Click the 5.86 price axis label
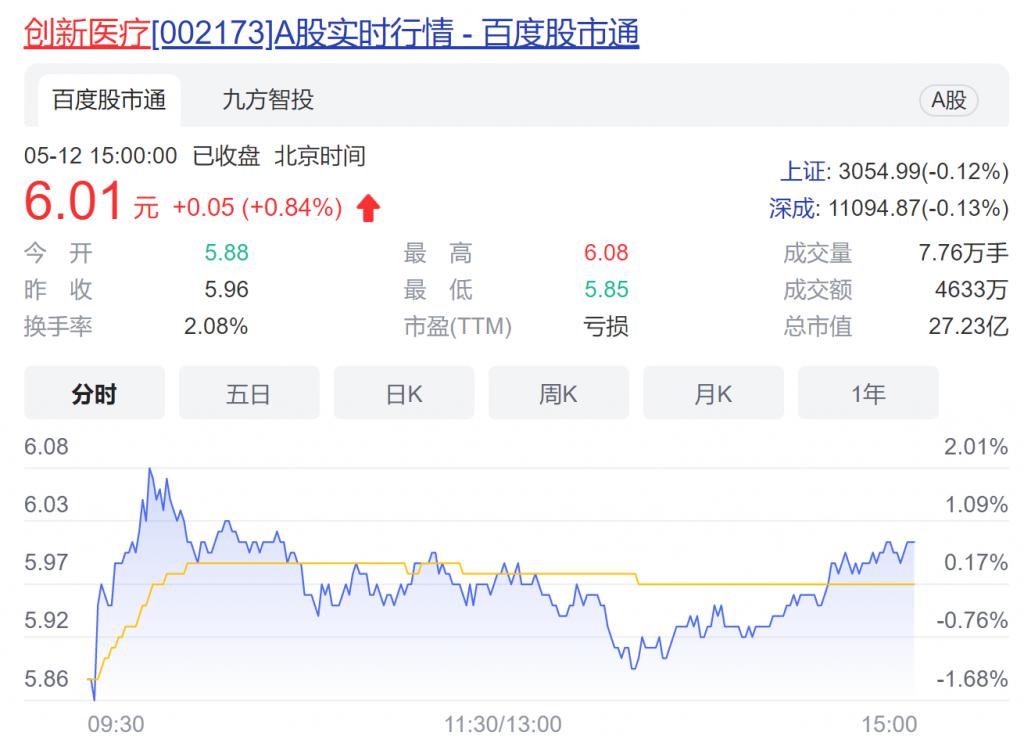The image size is (1024, 736). (x=46, y=679)
